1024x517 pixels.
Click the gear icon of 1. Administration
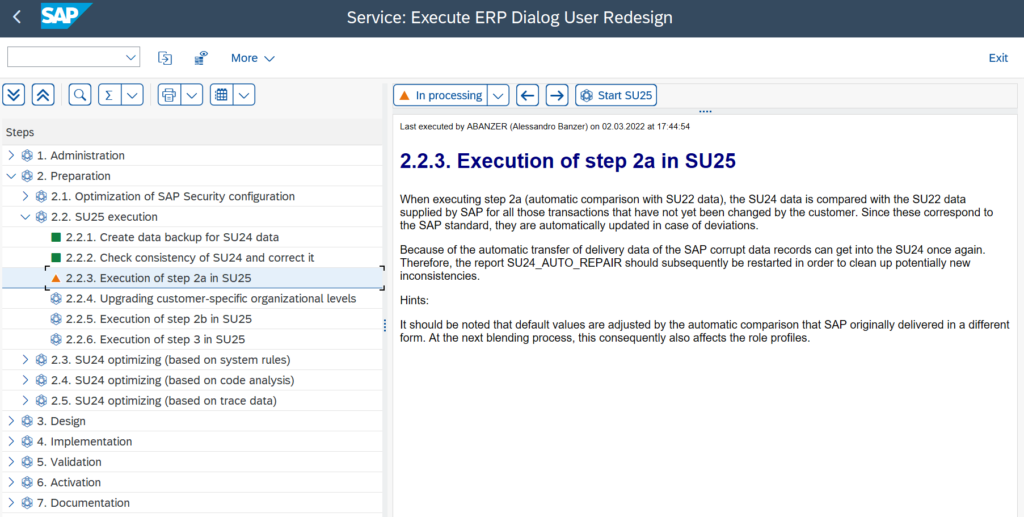27,155
